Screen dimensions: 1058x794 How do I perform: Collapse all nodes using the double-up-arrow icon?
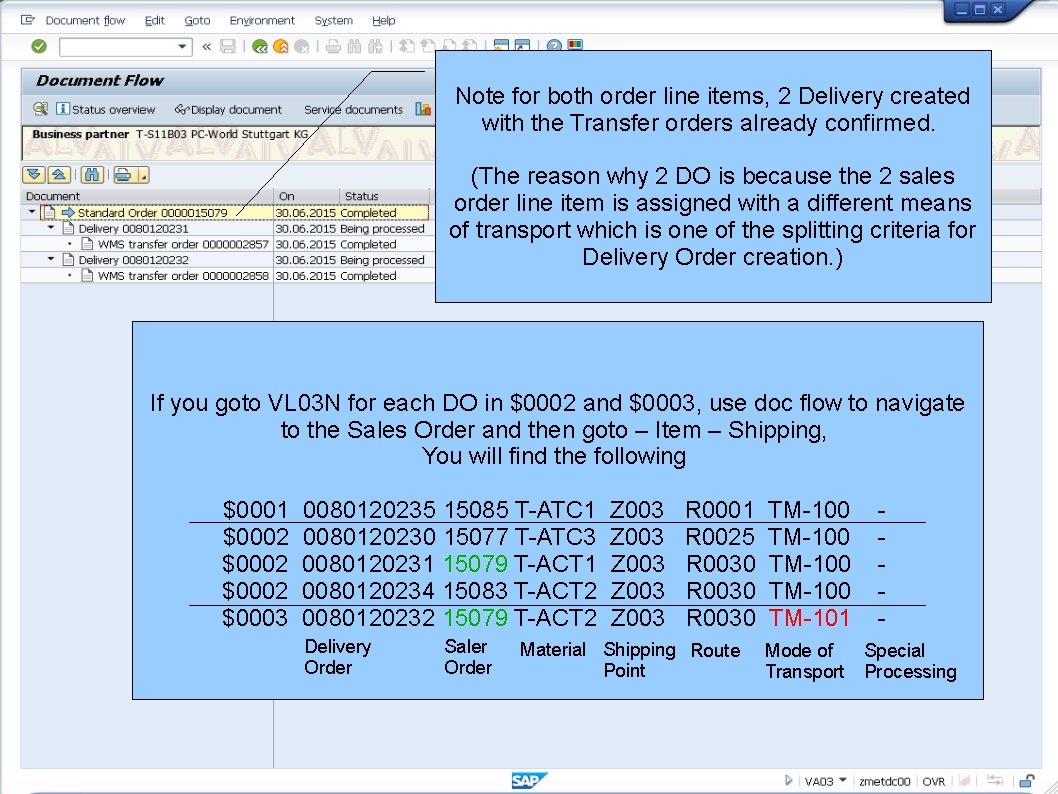click(x=57, y=173)
